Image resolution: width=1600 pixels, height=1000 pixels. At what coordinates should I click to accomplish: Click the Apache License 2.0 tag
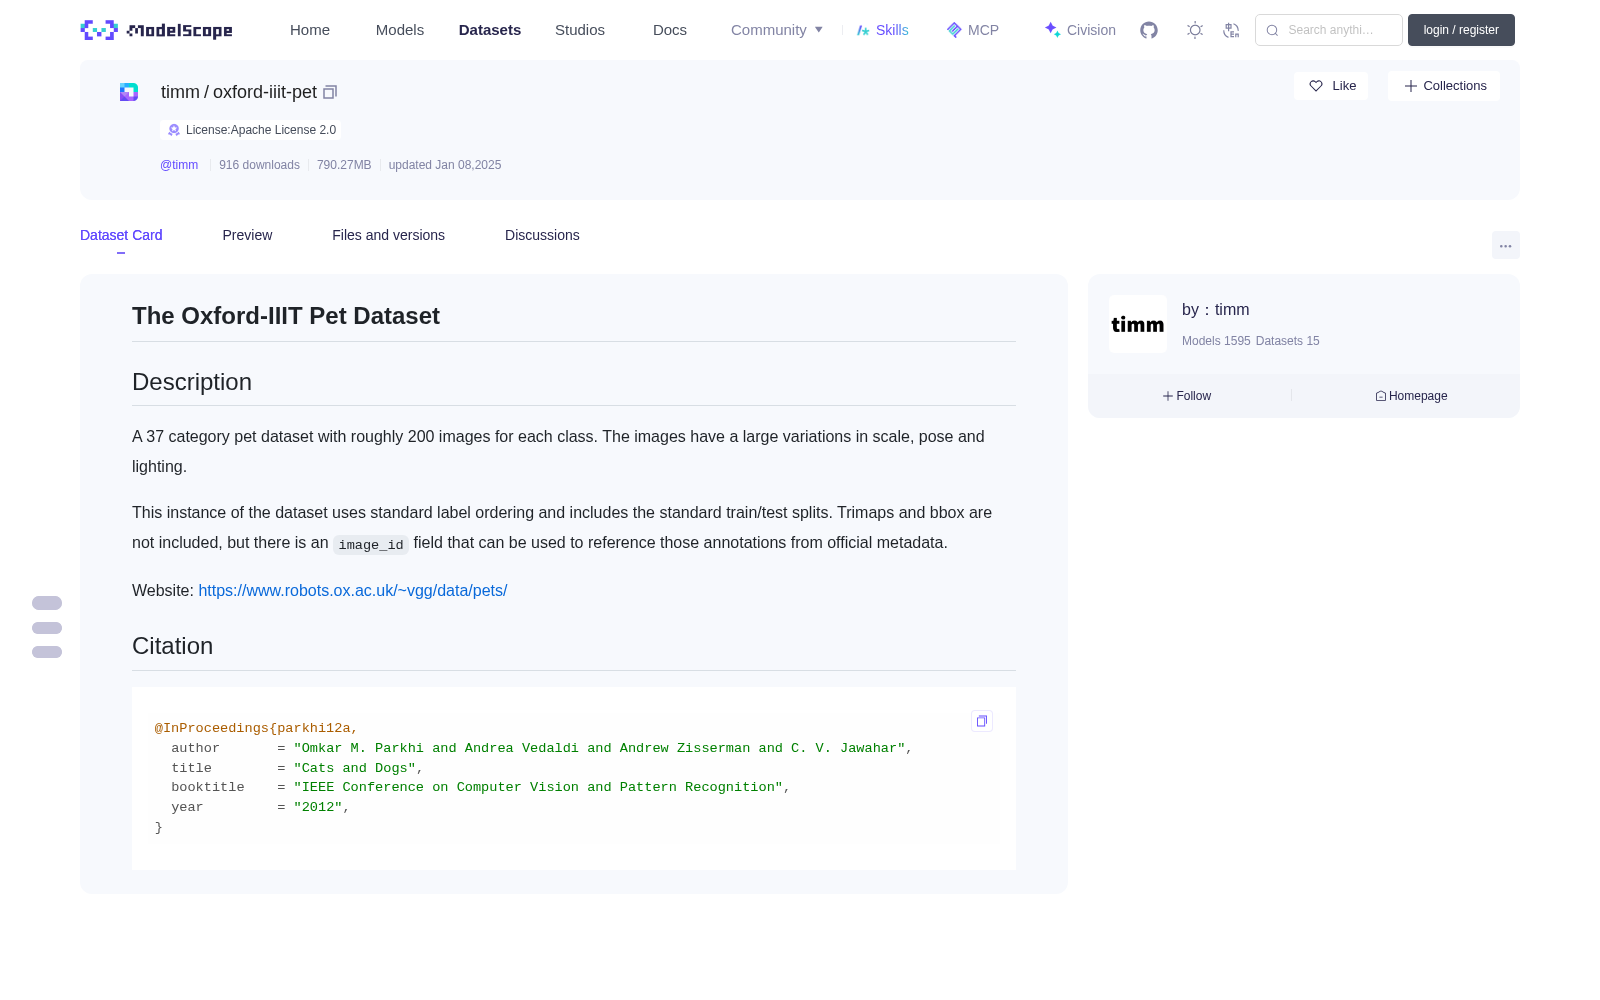pyautogui.click(x=251, y=130)
